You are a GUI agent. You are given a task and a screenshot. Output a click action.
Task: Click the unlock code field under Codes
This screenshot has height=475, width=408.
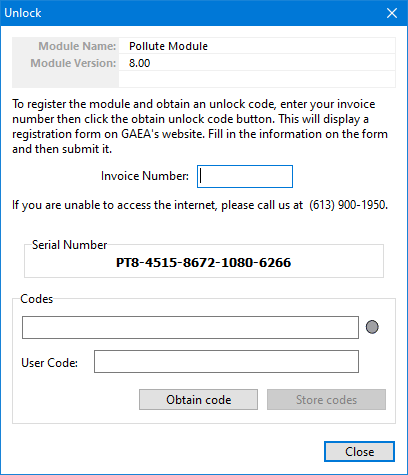click(190, 327)
